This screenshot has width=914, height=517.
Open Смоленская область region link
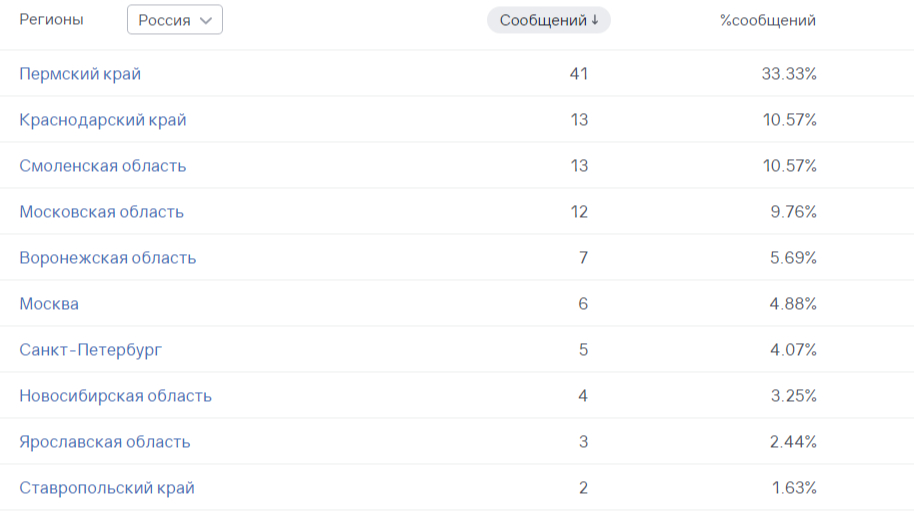point(103,166)
